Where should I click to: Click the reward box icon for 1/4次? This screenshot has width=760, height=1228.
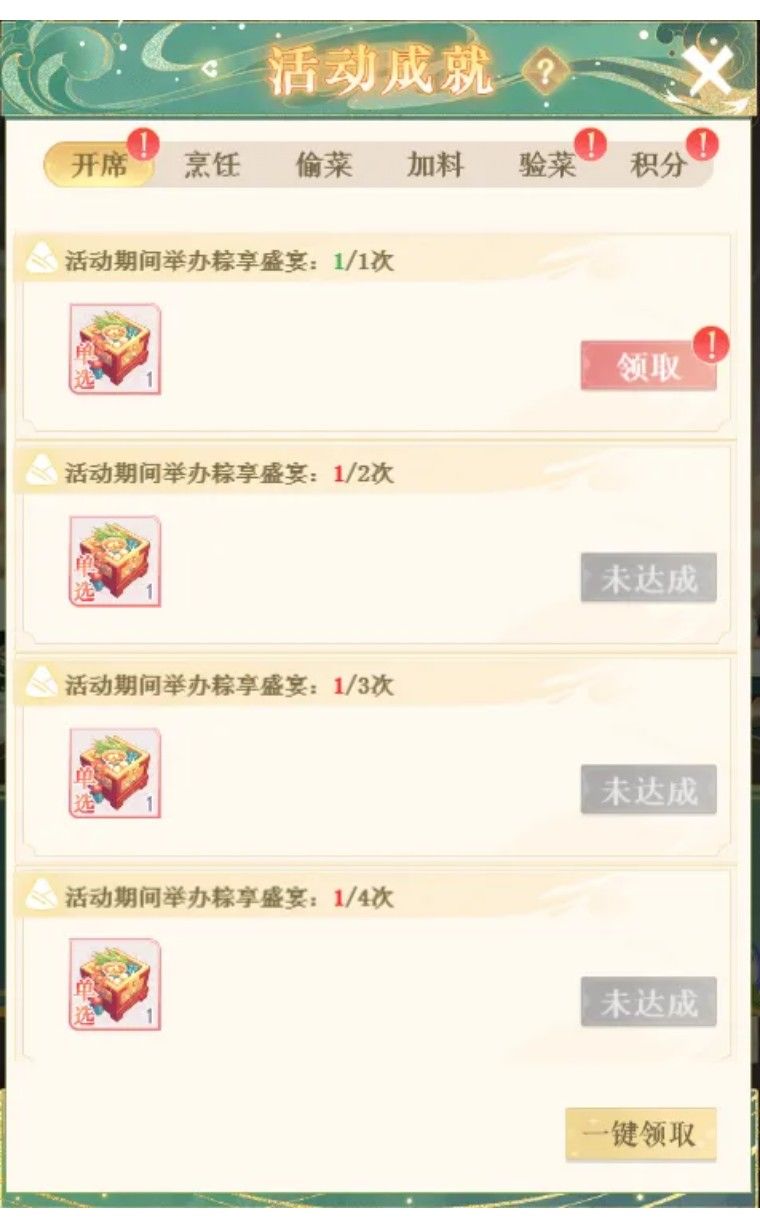point(115,984)
